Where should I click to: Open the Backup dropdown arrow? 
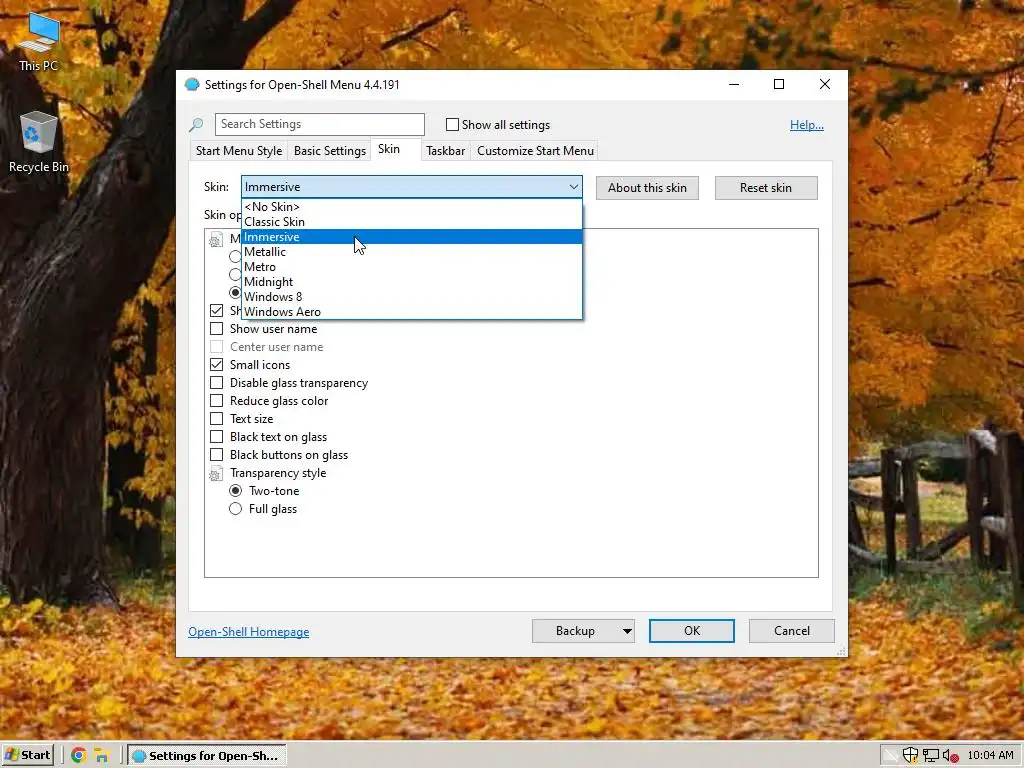point(627,631)
